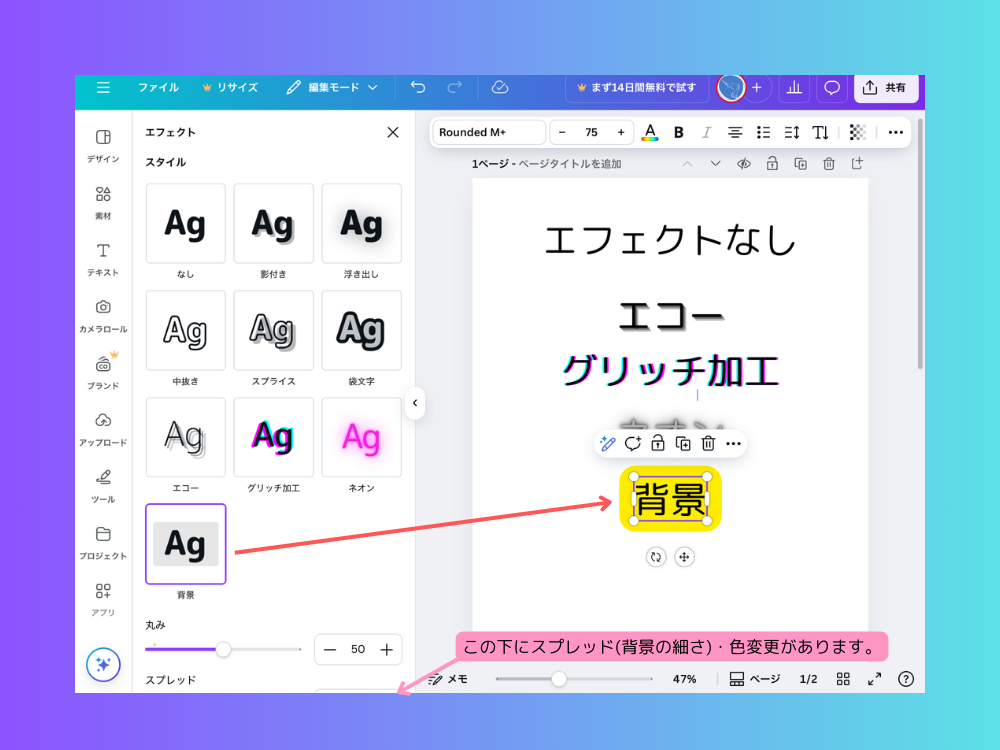This screenshot has height=750, width=1000.
Task: Collapse the side panel with arrow handle
Action: point(415,403)
